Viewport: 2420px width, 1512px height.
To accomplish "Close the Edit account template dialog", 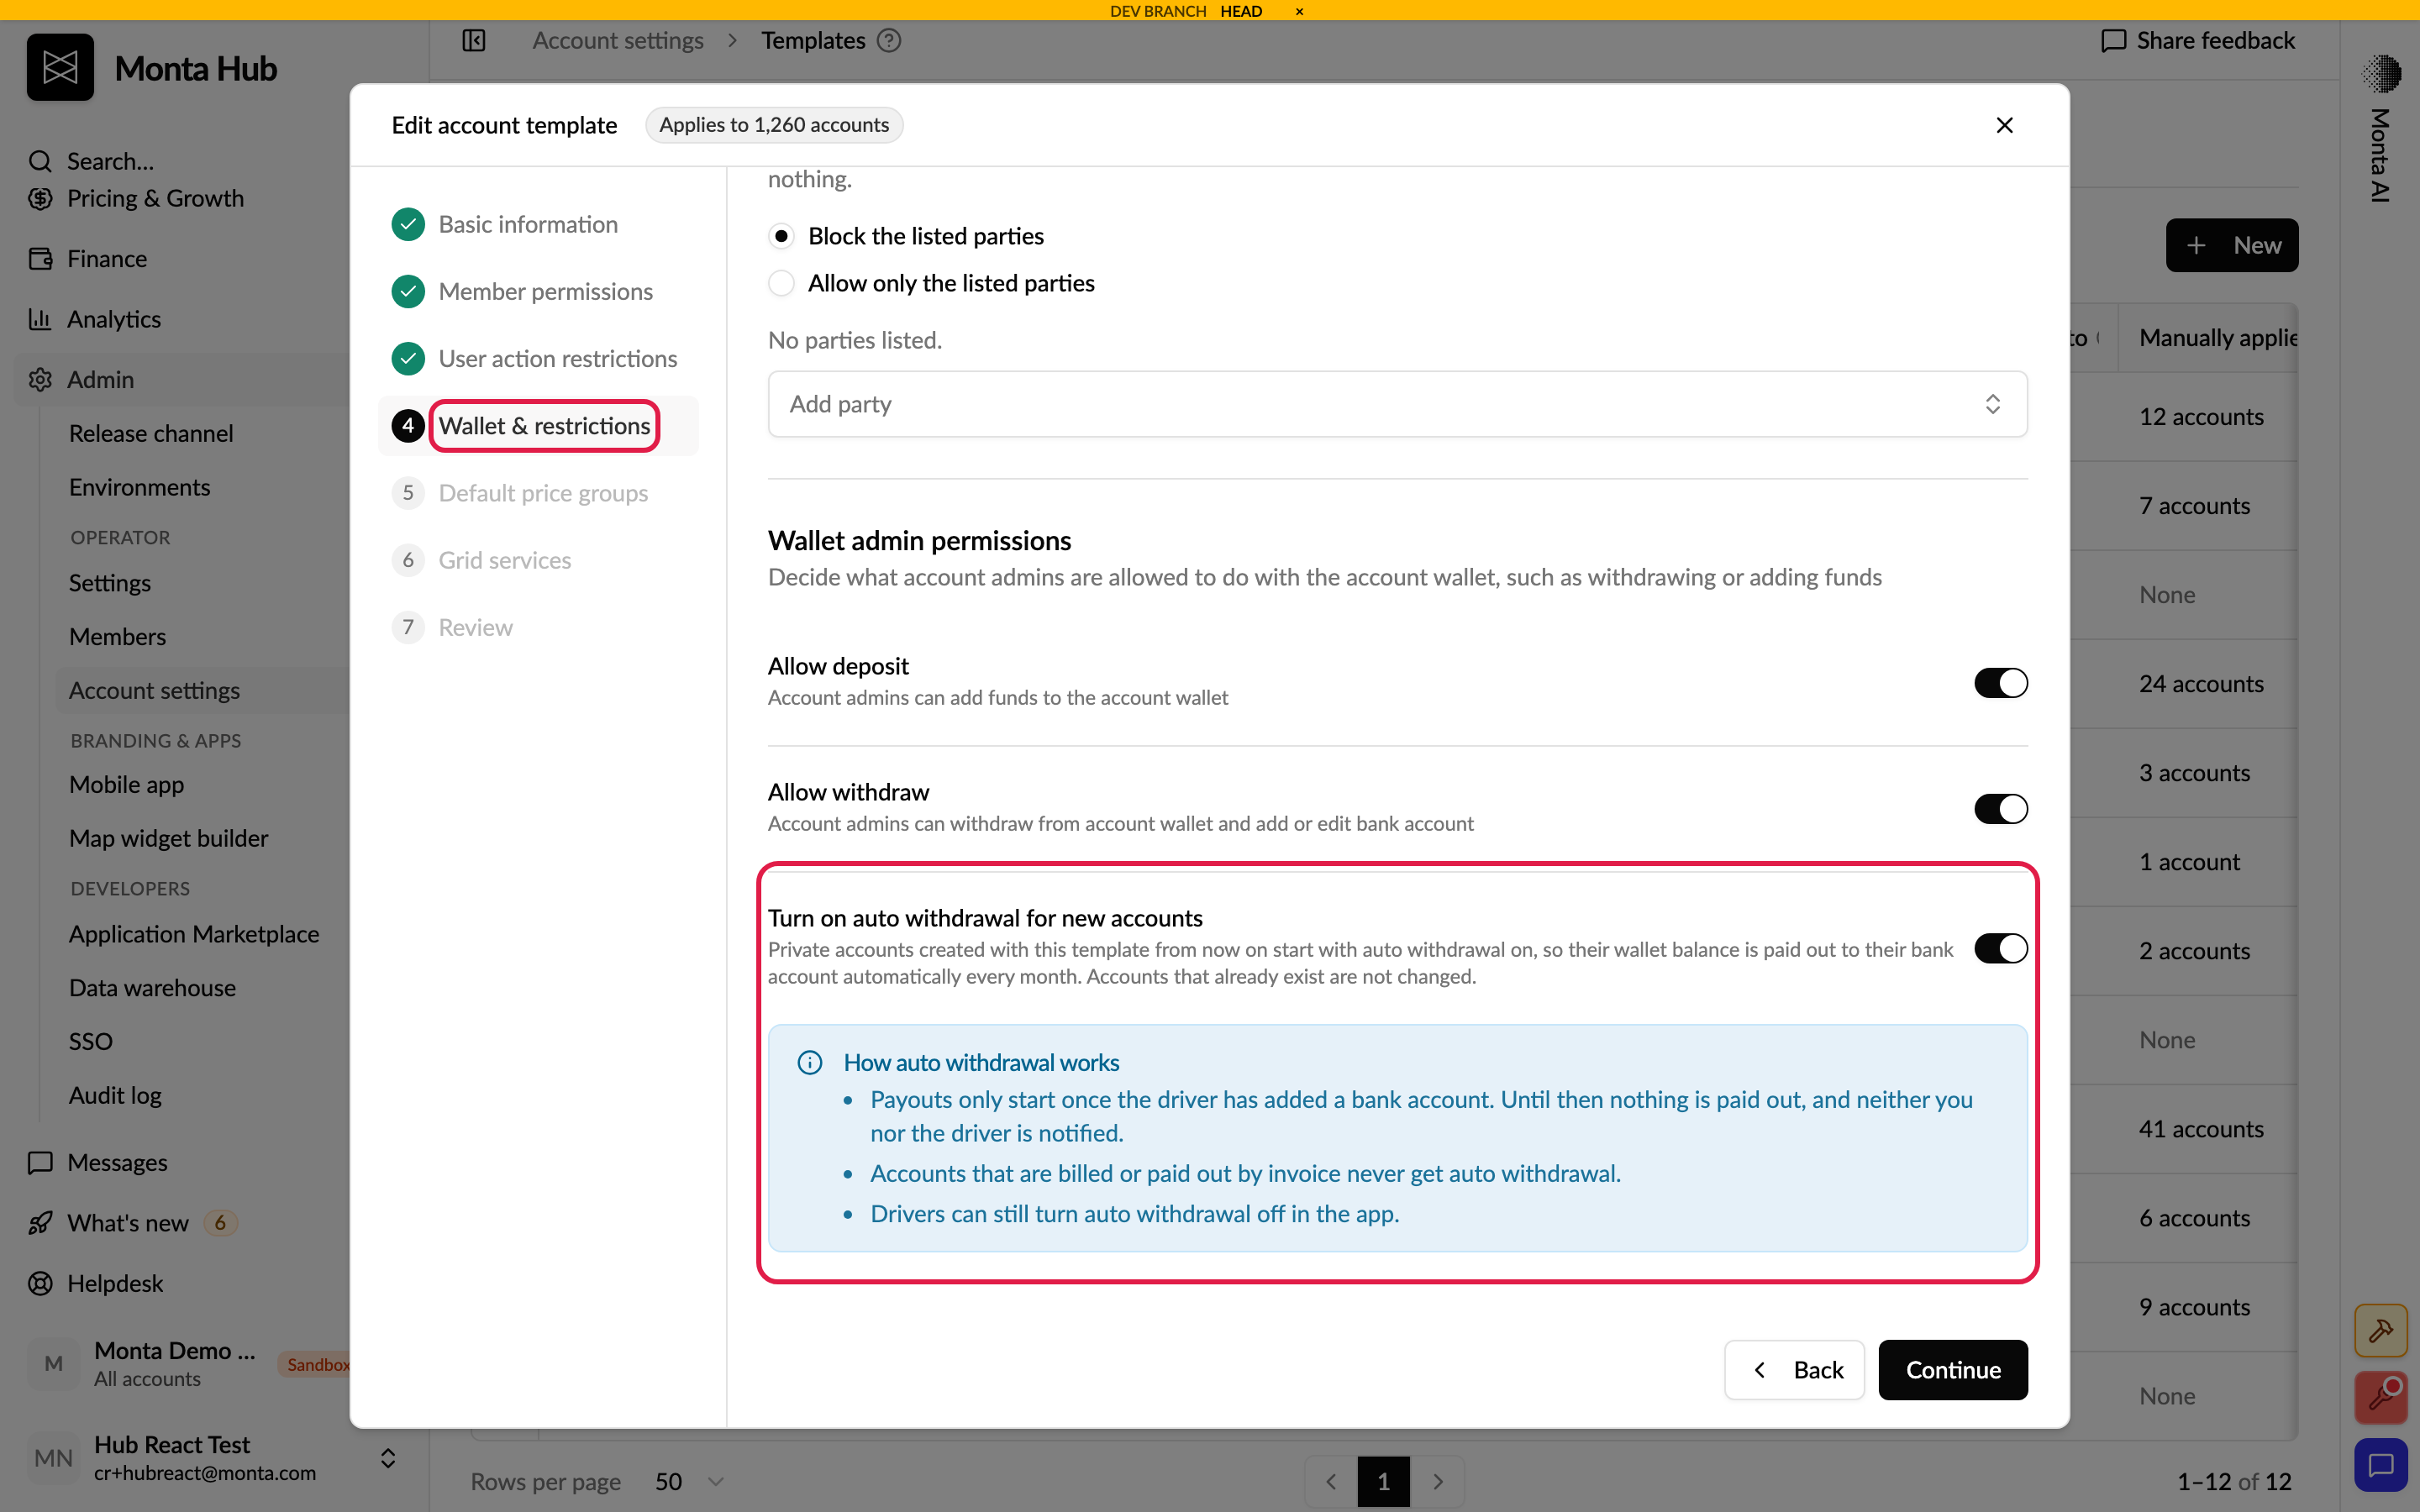I will tap(2004, 125).
